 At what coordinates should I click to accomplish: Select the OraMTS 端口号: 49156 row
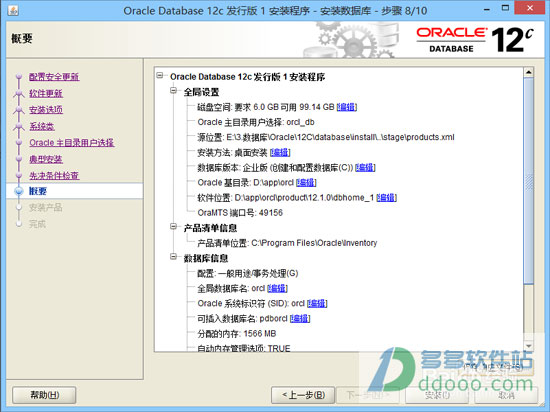tap(240, 213)
